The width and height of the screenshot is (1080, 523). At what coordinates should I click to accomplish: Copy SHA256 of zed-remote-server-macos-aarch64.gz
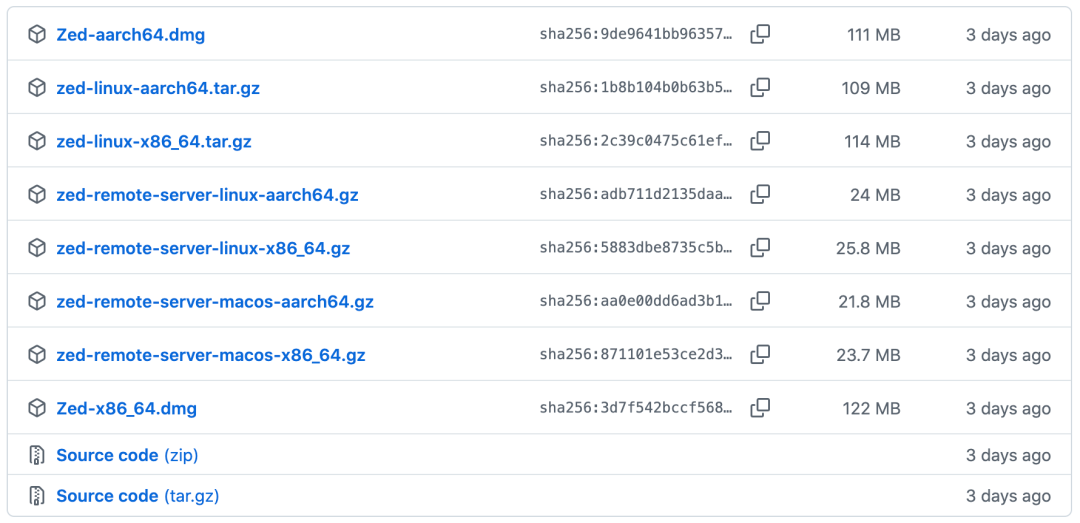(760, 301)
